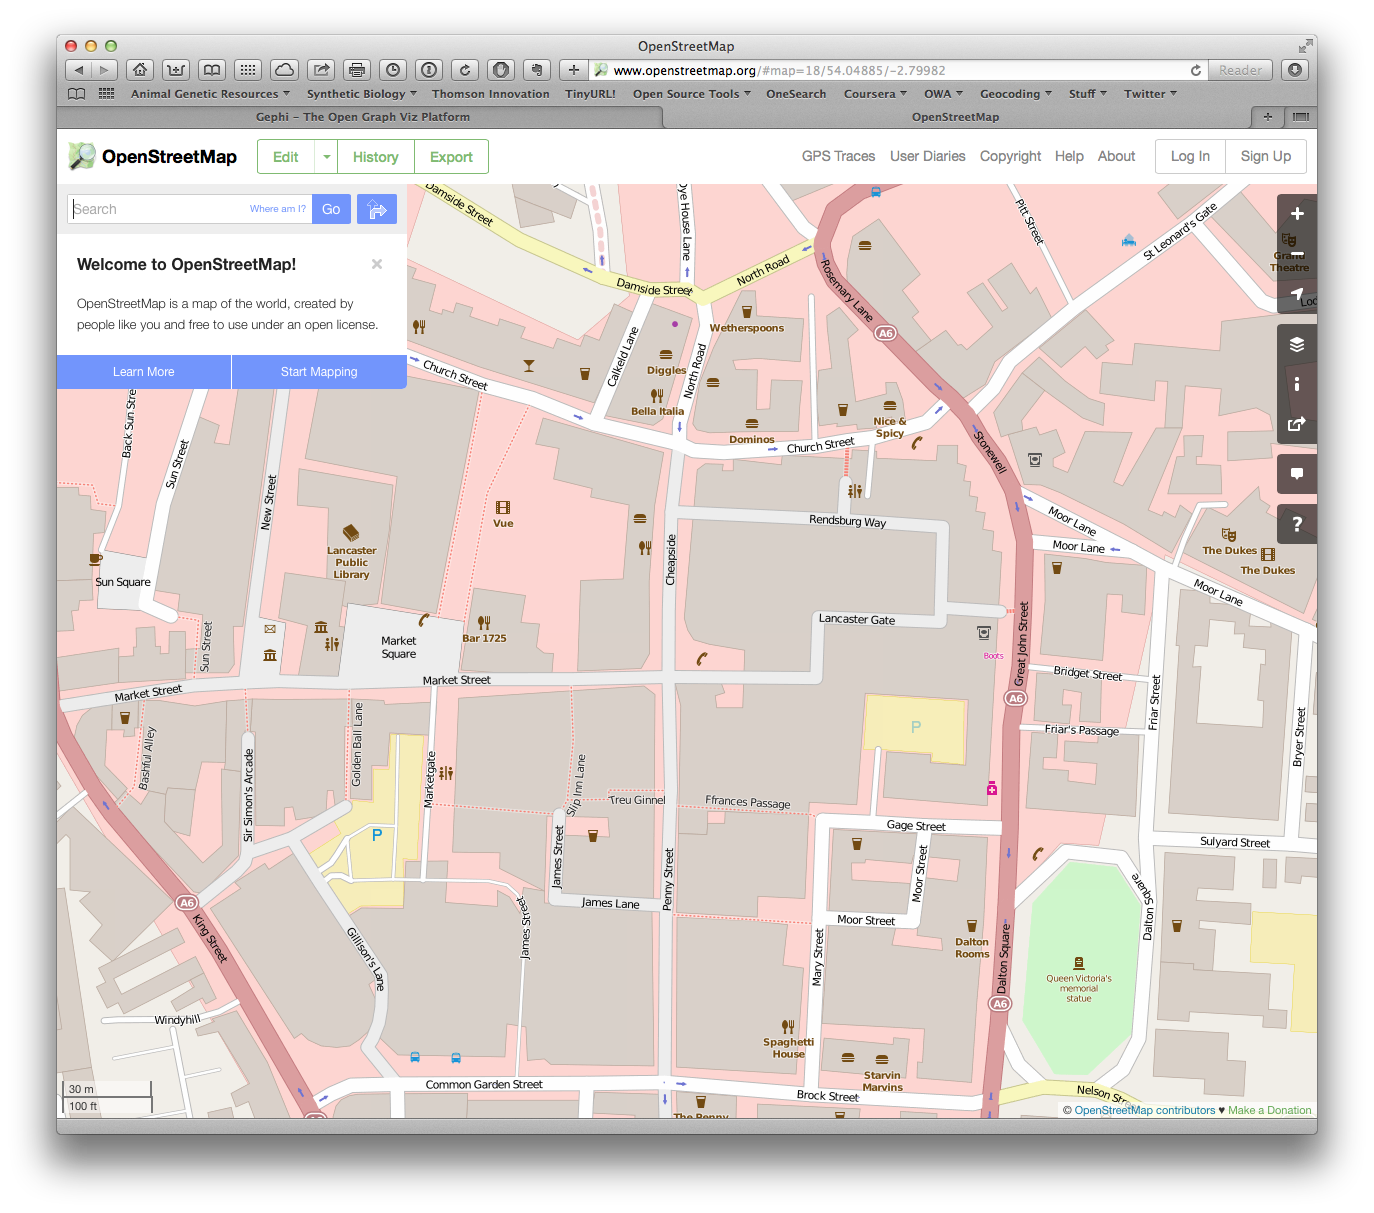
Task: Focus the map Search input field
Action: (190, 209)
